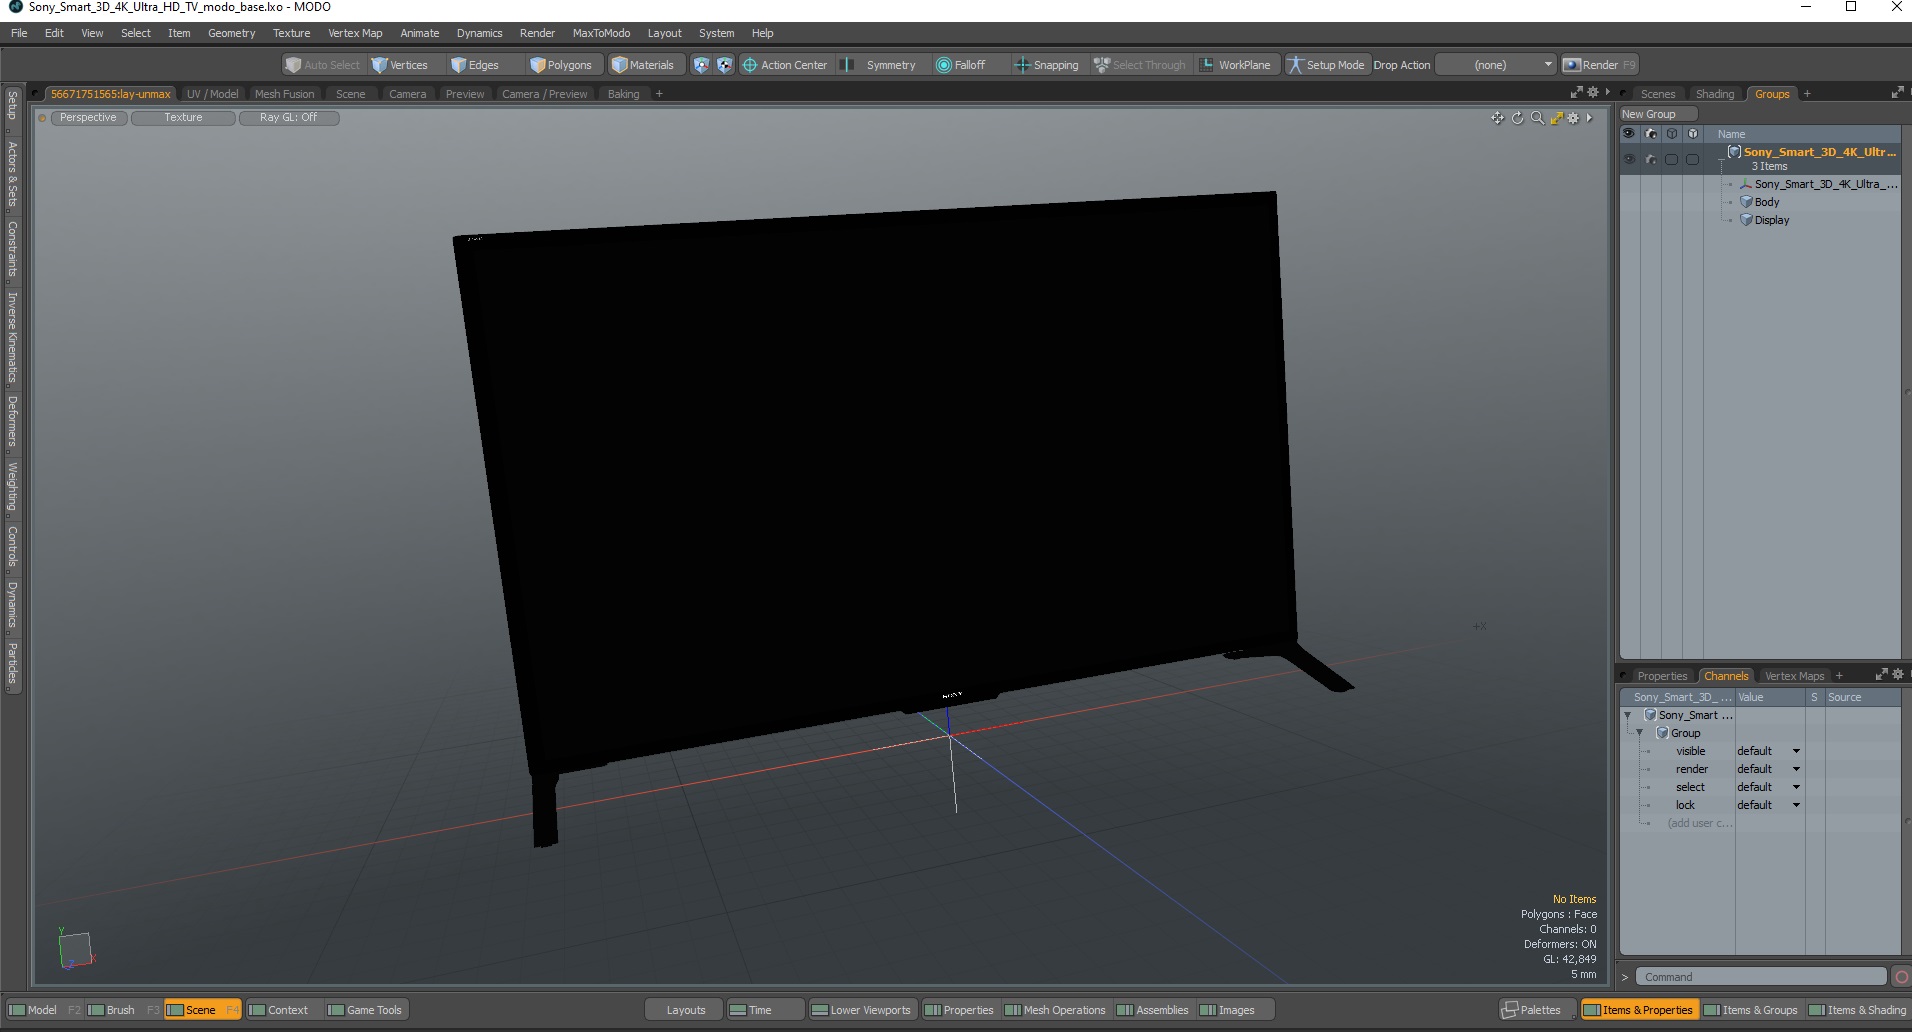The width and height of the screenshot is (1912, 1032).
Task: Toggle Setup Mode
Action: click(x=1326, y=65)
